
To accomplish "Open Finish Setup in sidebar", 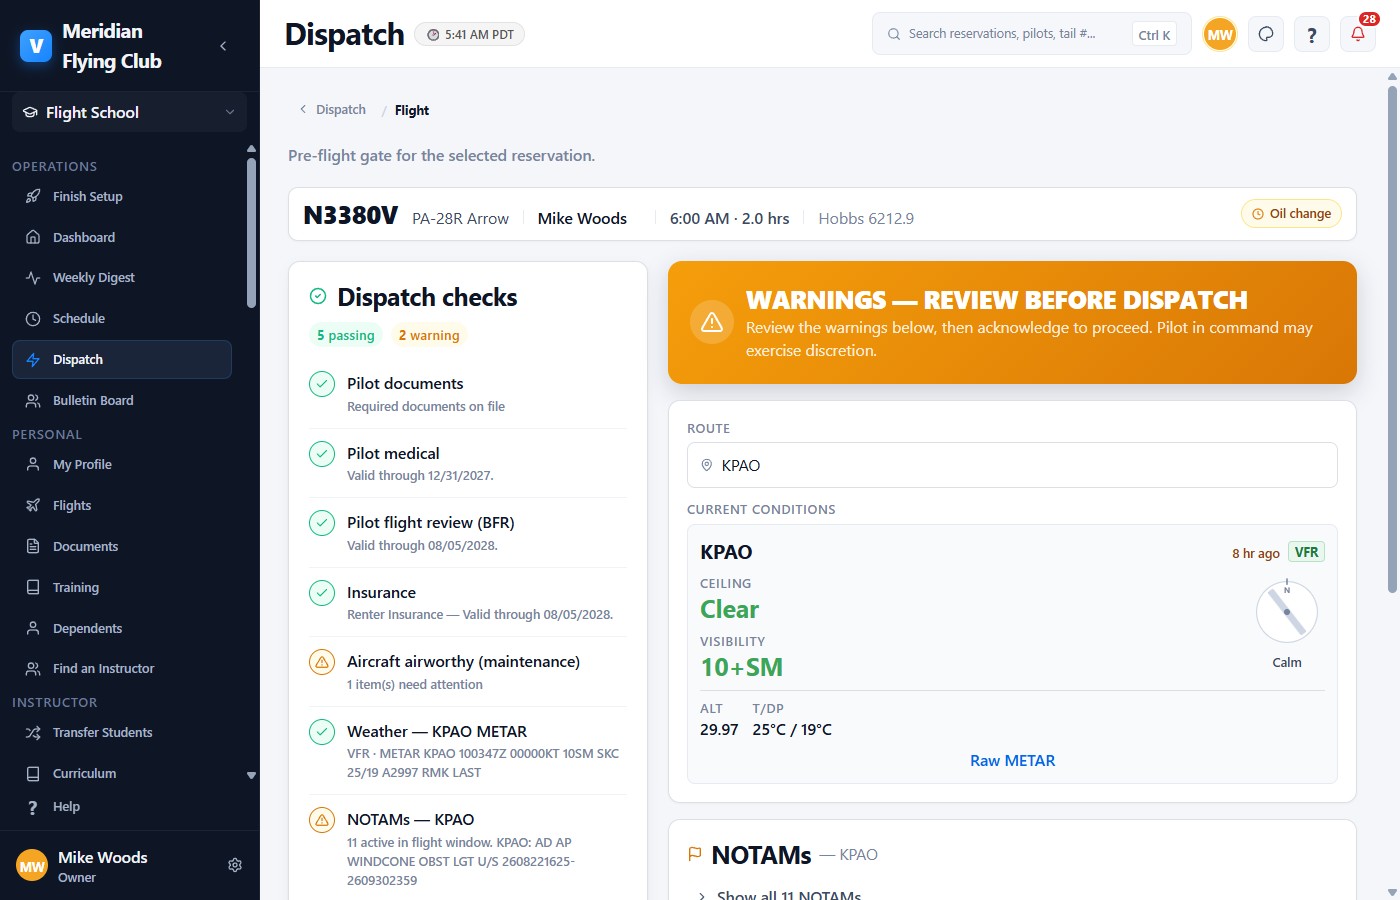I will [122, 197].
